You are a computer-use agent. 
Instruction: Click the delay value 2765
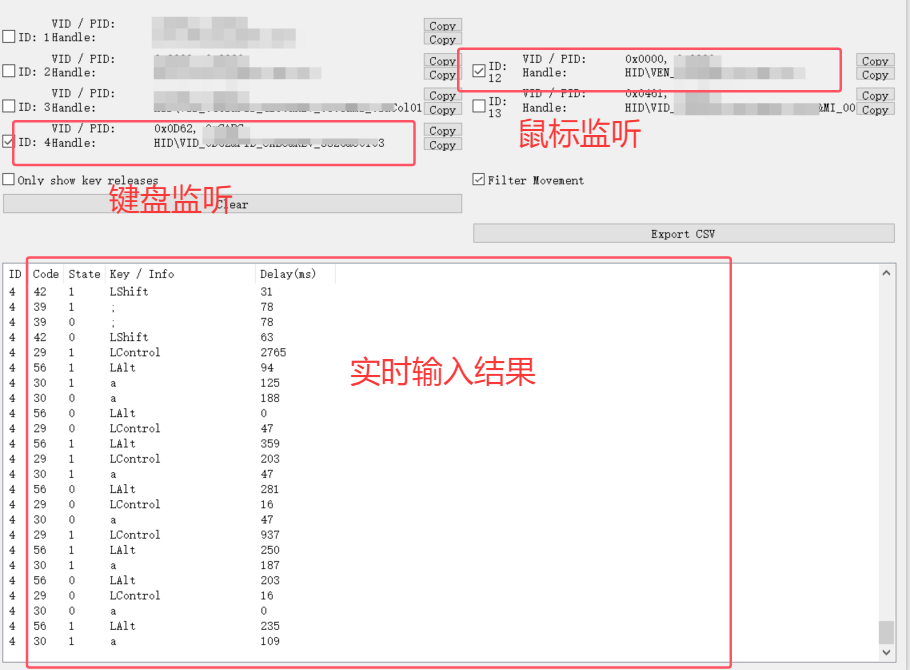(273, 352)
